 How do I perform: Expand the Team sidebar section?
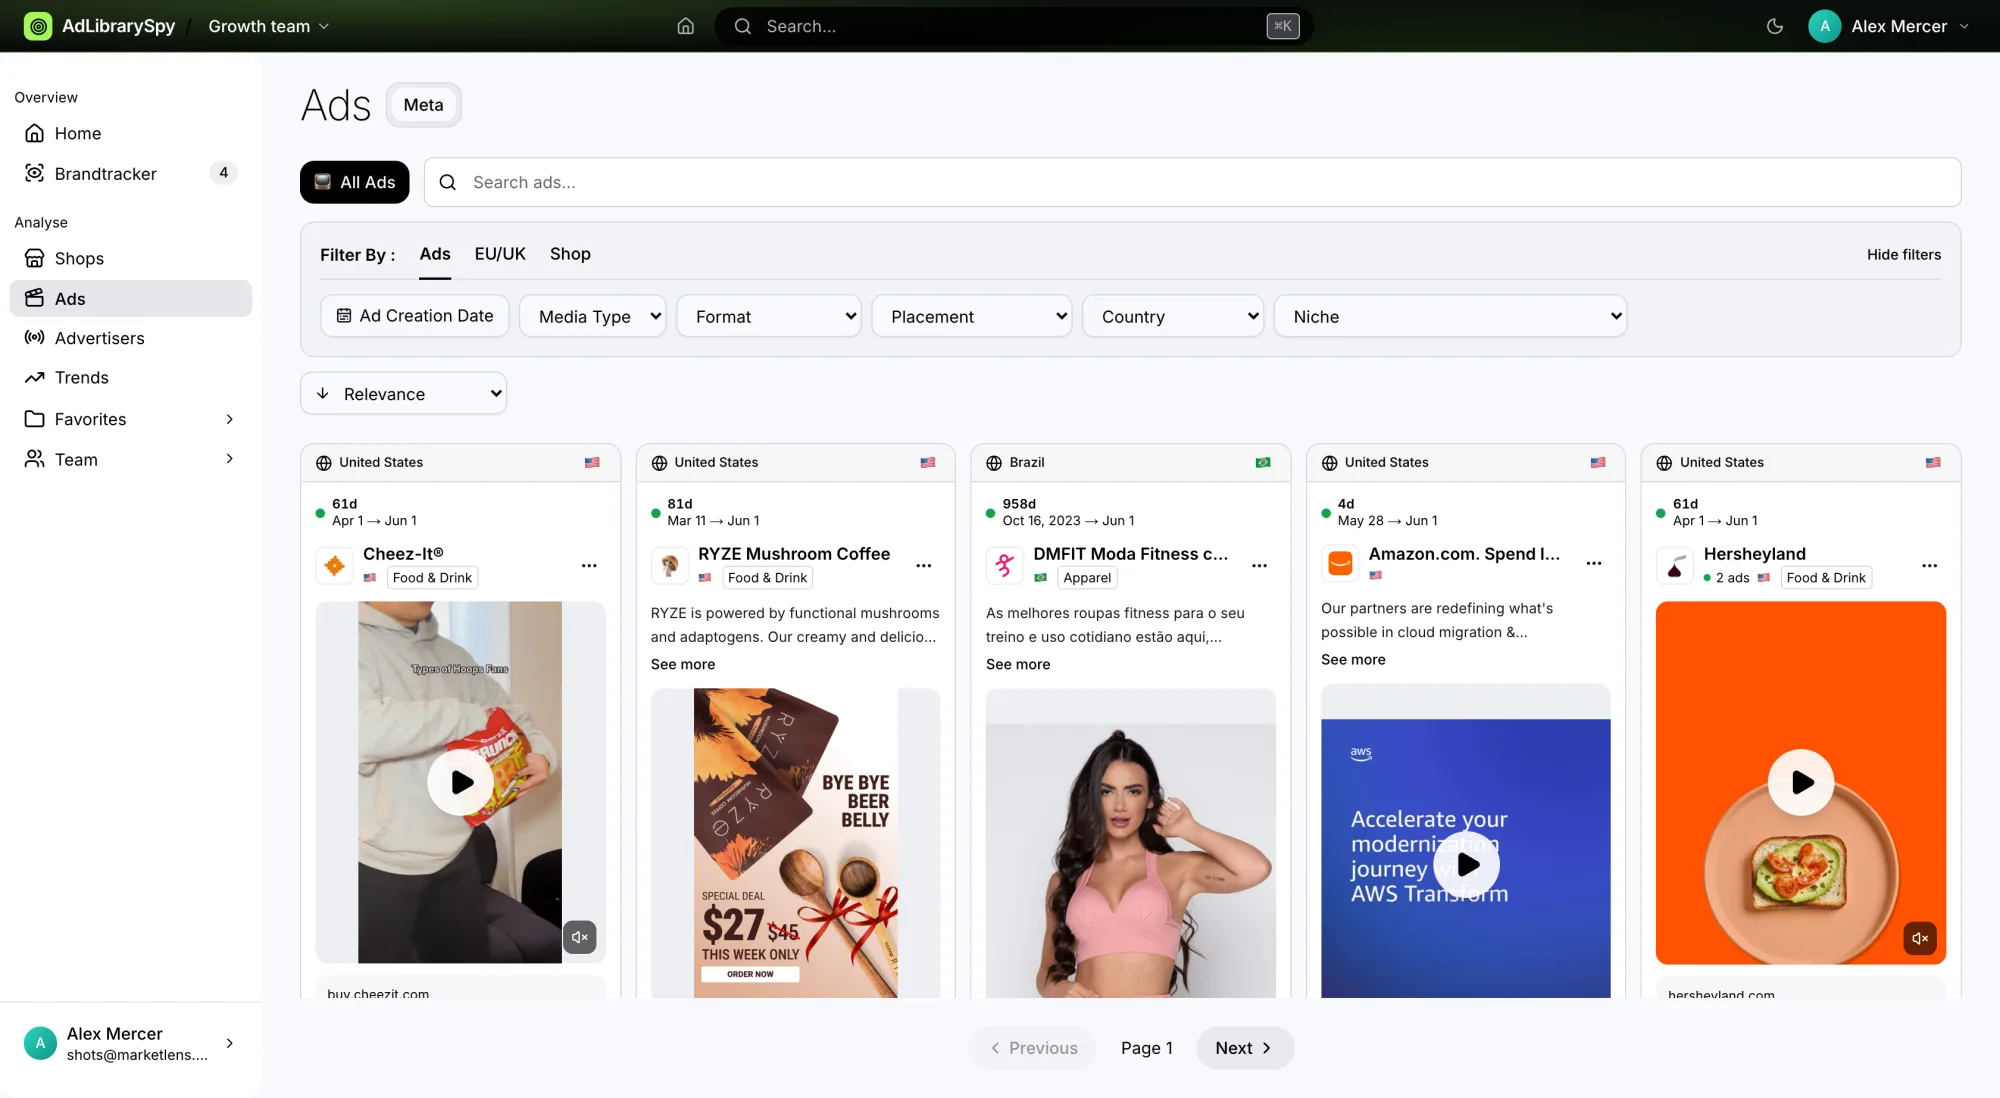coord(130,459)
